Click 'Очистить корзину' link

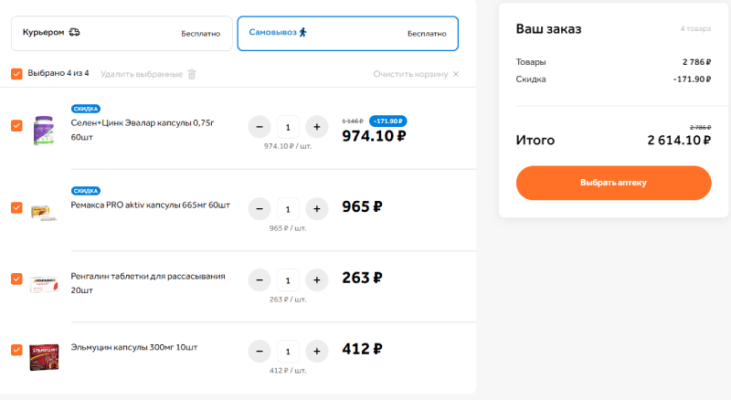pos(416,74)
